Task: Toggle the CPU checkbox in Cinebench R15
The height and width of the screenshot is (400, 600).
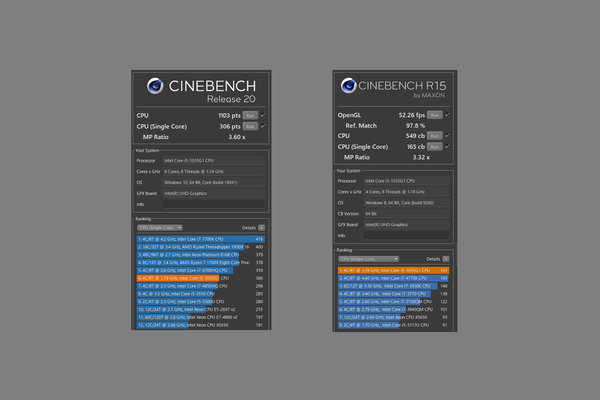Action: [x=447, y=135]
